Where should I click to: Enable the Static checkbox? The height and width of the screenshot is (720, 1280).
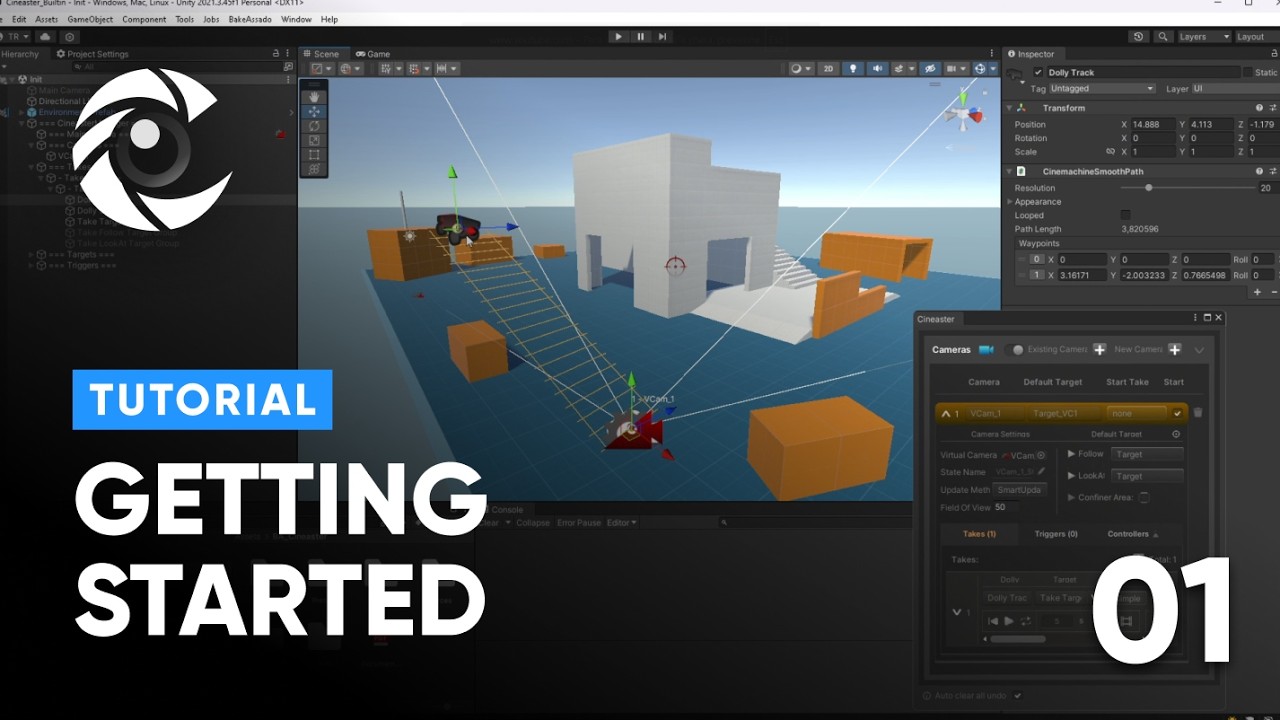1247,73
